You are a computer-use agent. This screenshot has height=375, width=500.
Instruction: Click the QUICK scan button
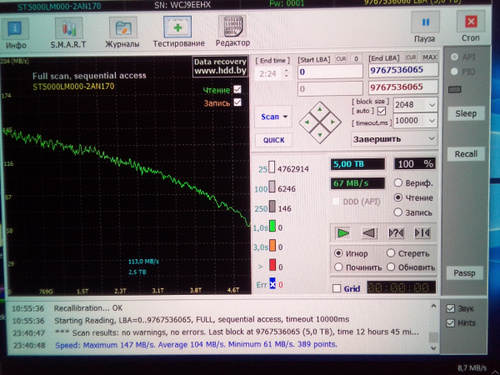[x=274, y=140]
